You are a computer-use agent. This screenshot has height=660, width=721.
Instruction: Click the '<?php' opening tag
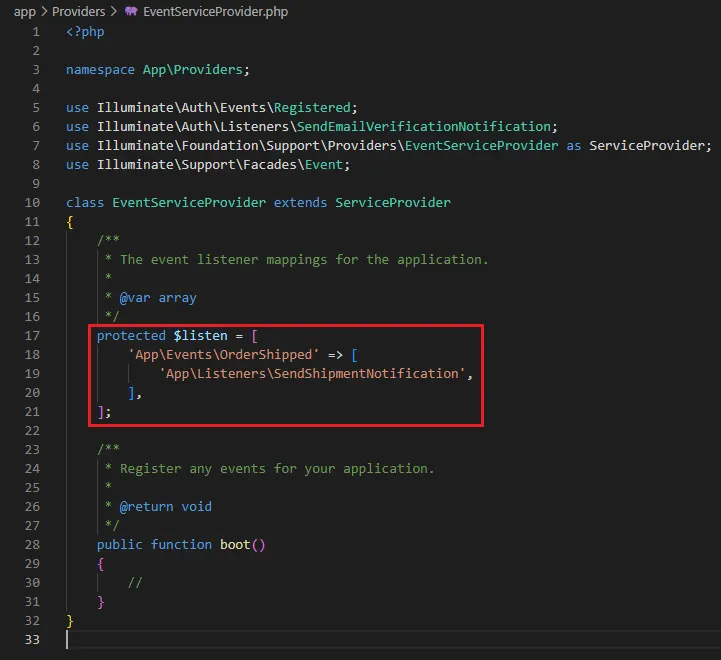[85, 32]
